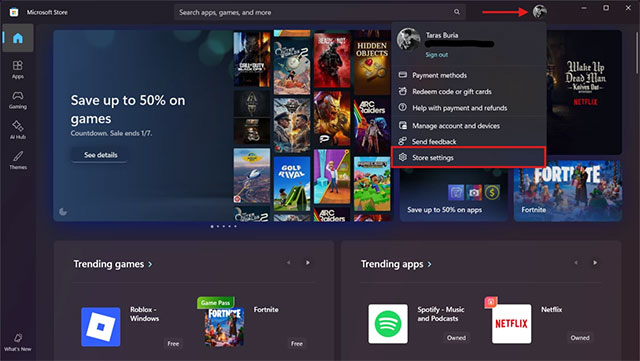Open Wake Up Dead Man Netflix card

tap(584, 92)
